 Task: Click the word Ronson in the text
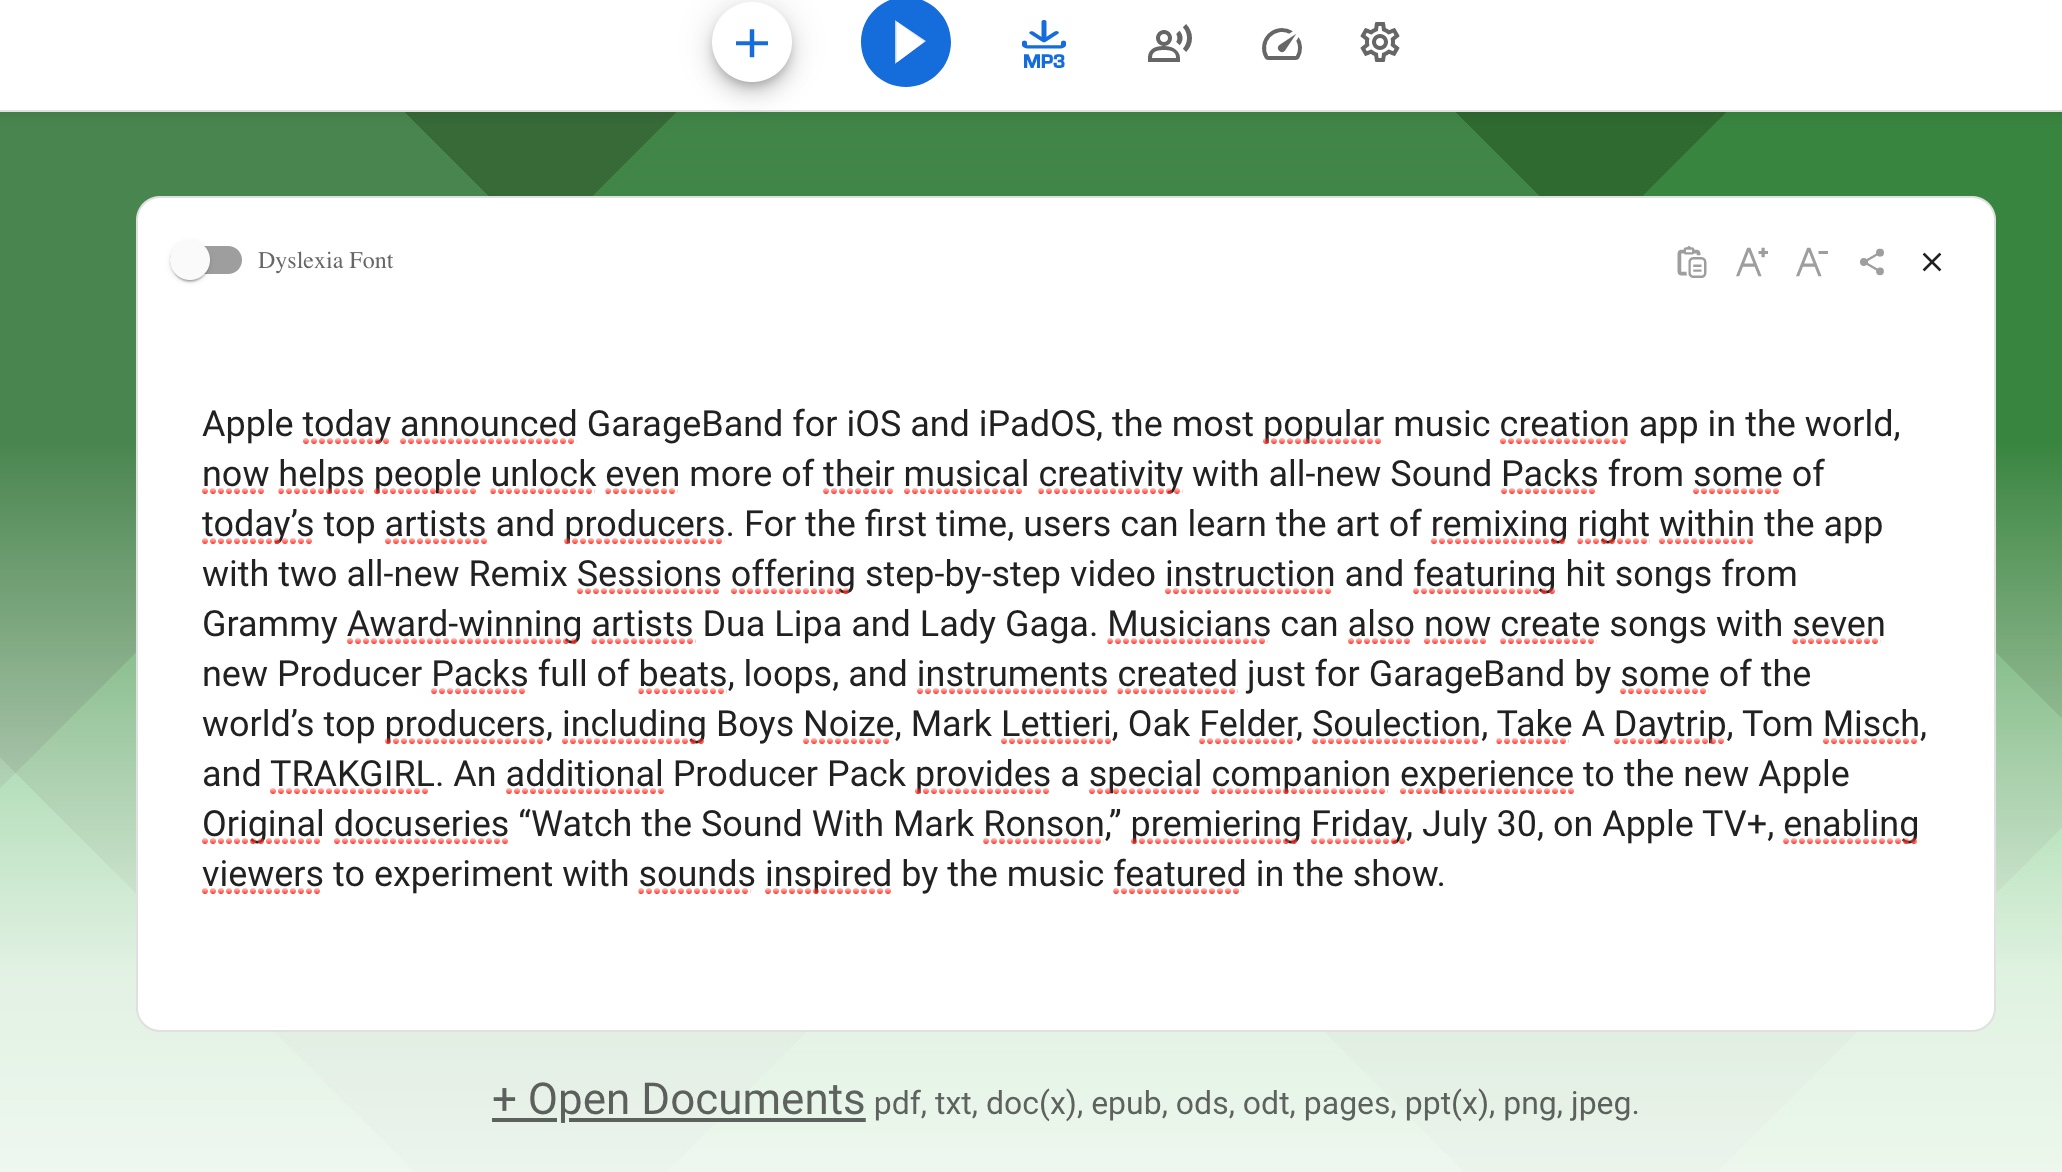click(x=1043, y=824)
